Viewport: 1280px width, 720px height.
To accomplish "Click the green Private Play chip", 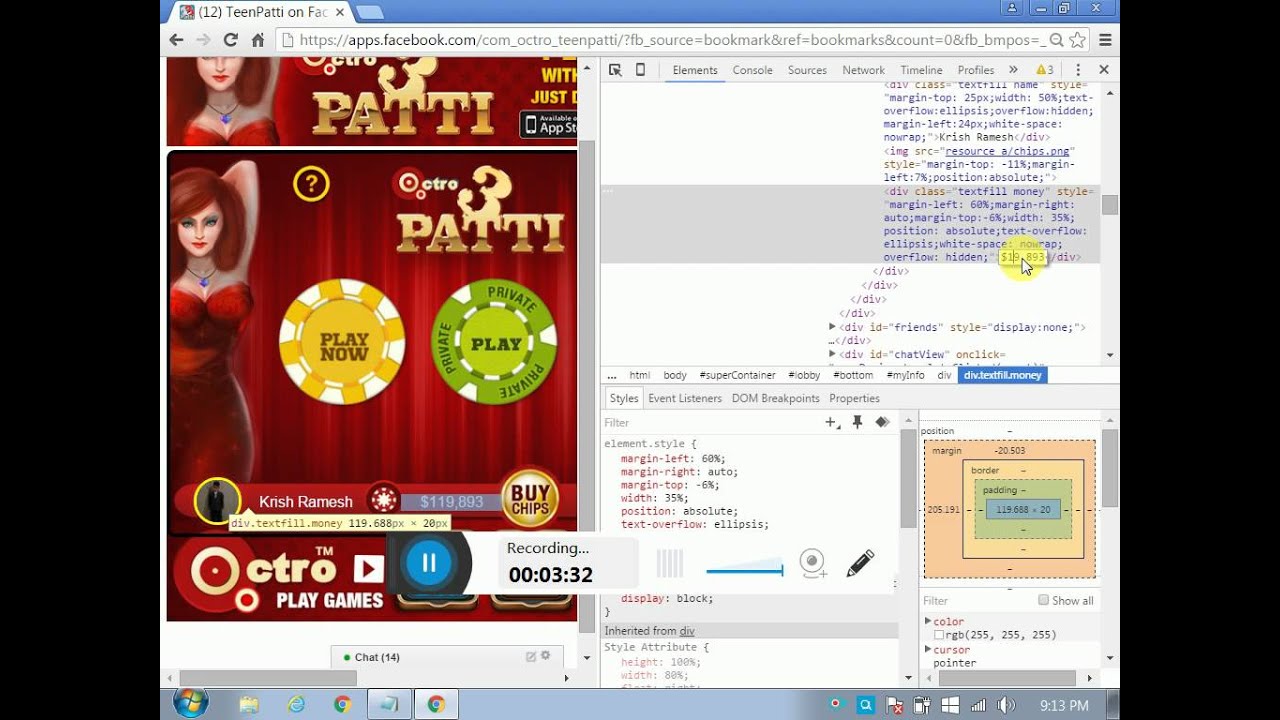I will 494,342.
